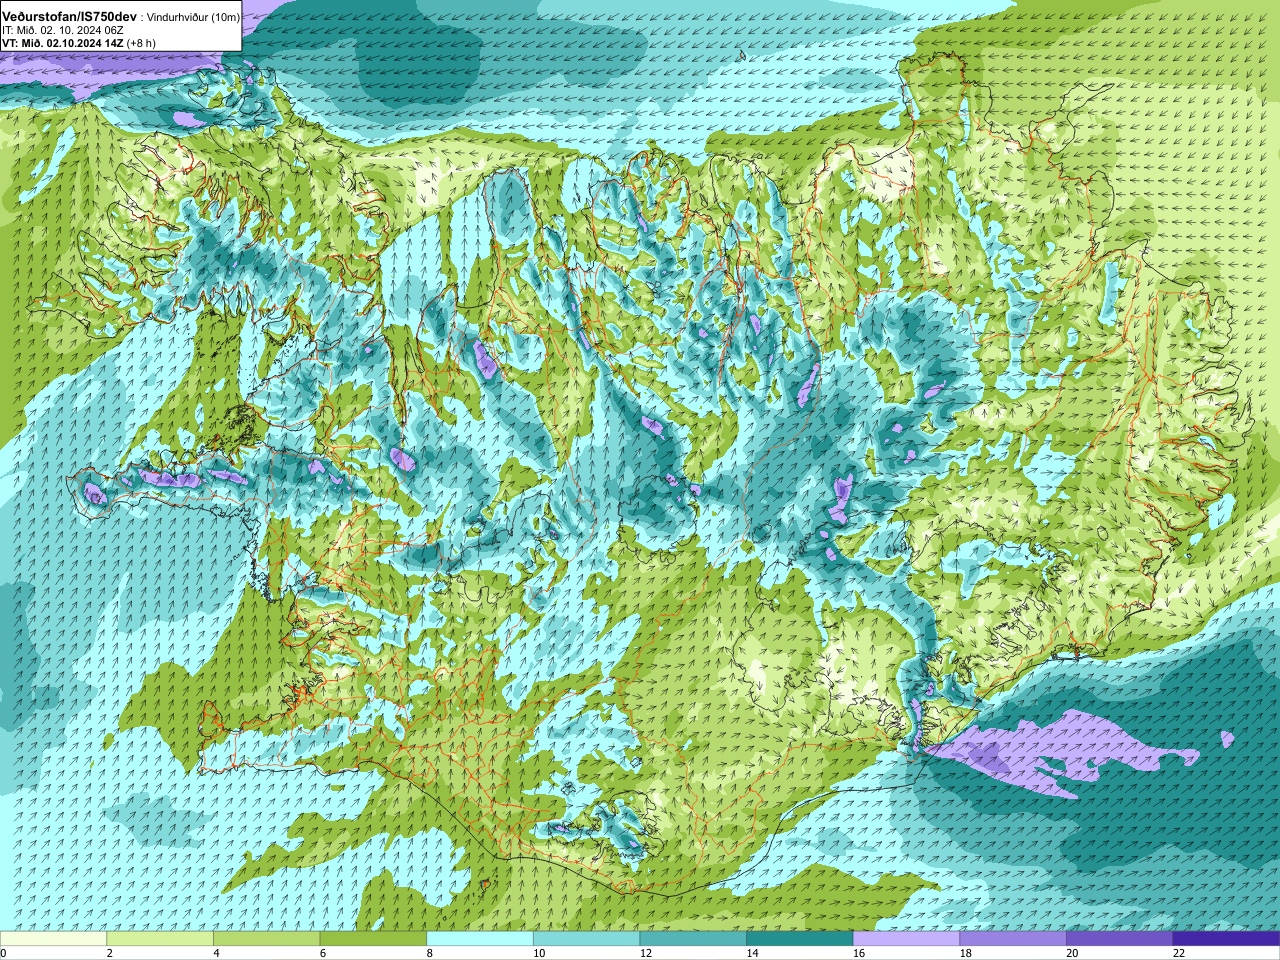Click the IT: Mið. 02. 10. 2024 06Z line
This screenshot has height=960, width=1280.
click(x=63, y=31)
